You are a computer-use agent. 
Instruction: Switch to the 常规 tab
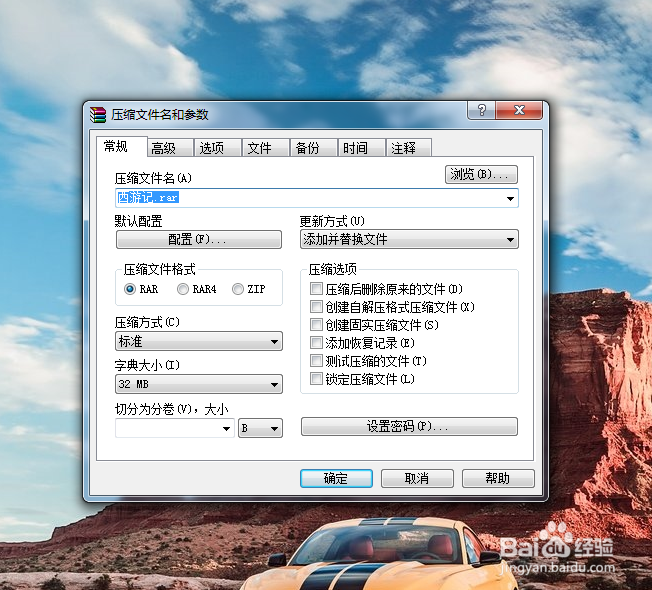point(121,146)
